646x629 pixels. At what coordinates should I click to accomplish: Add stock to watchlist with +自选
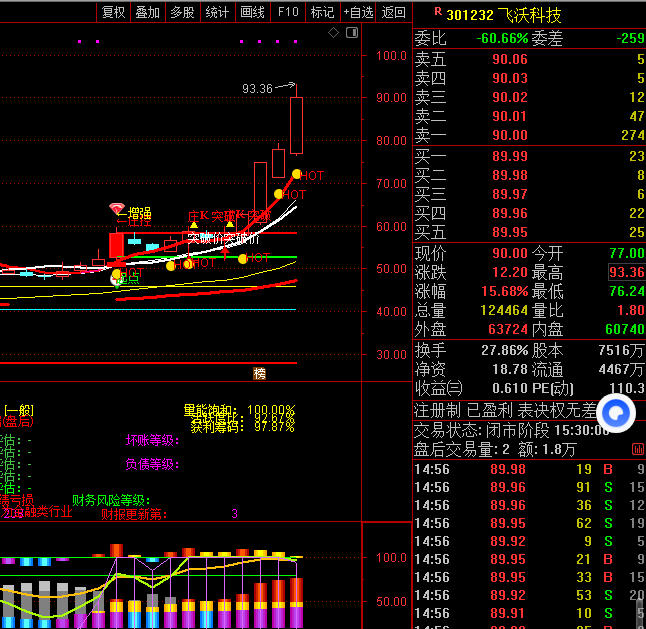point(358,12)
